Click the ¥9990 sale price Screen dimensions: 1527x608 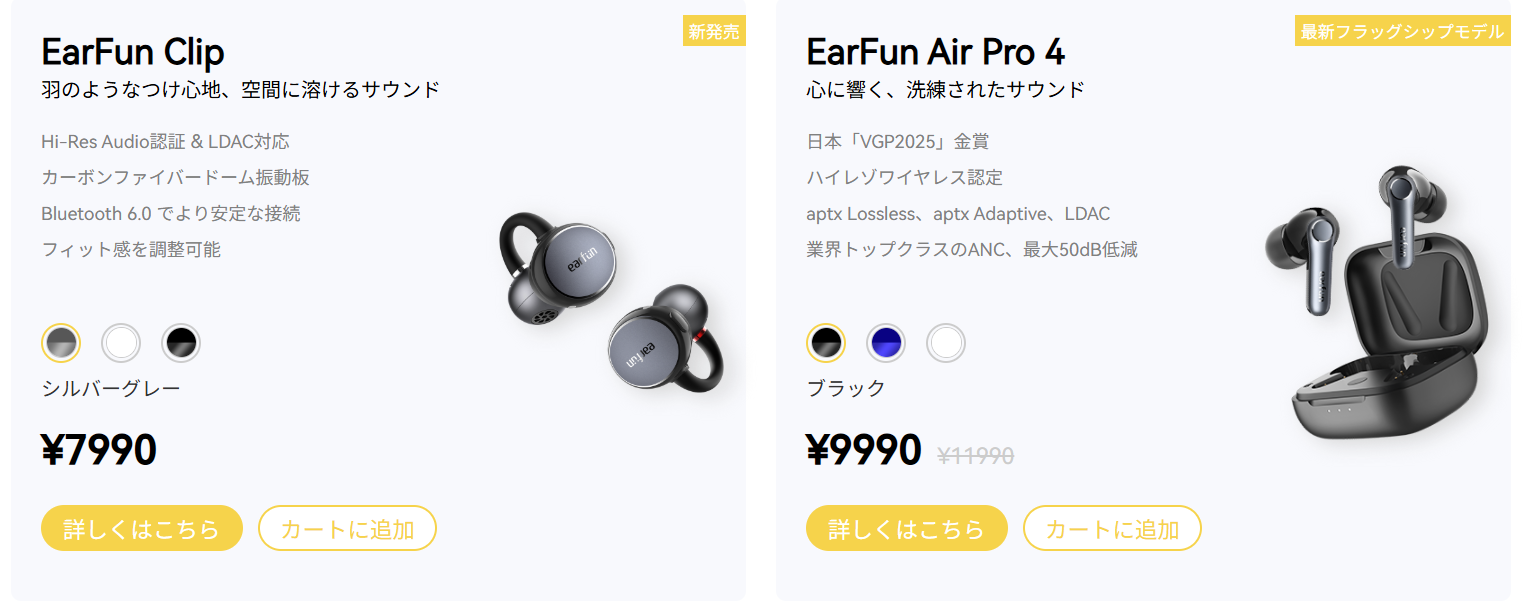click(864, 451)
